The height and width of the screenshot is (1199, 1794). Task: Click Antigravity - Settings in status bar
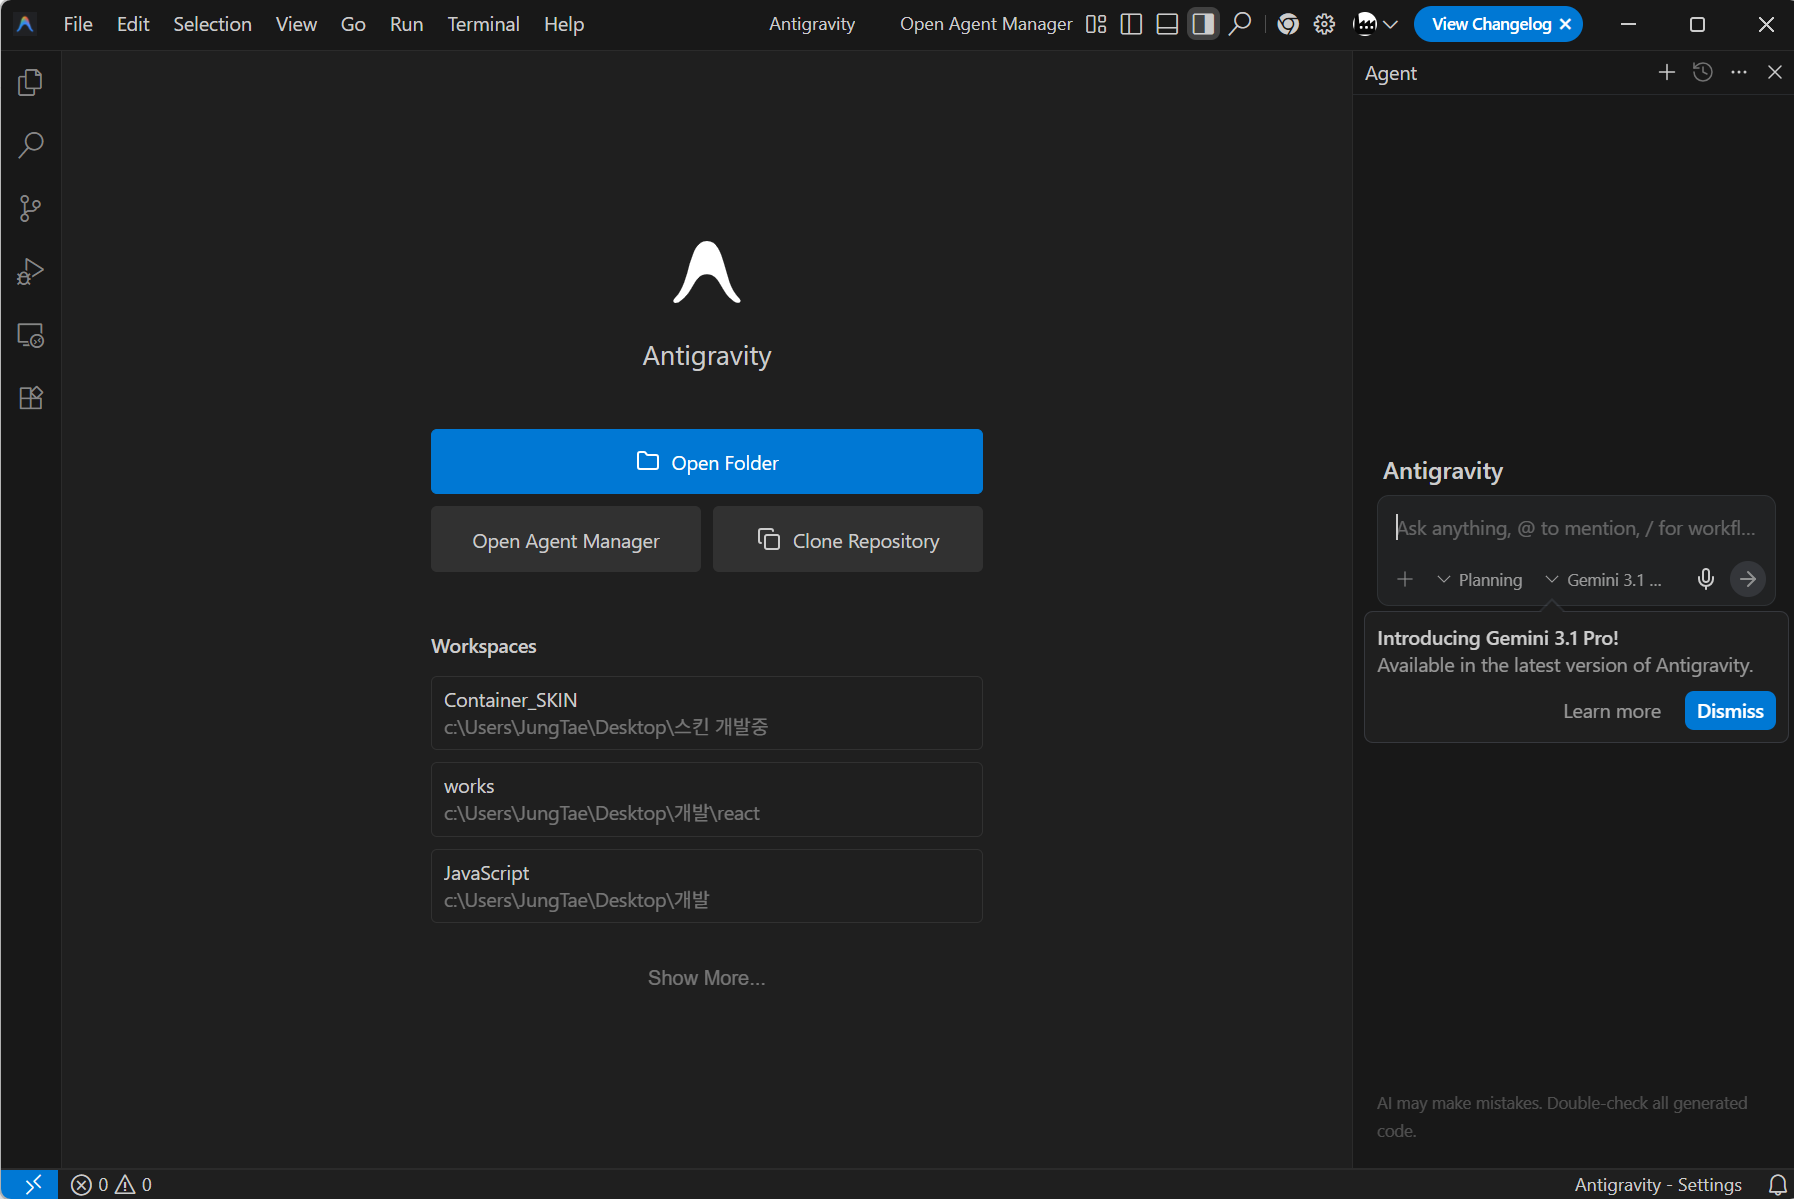(1658, 1184)
